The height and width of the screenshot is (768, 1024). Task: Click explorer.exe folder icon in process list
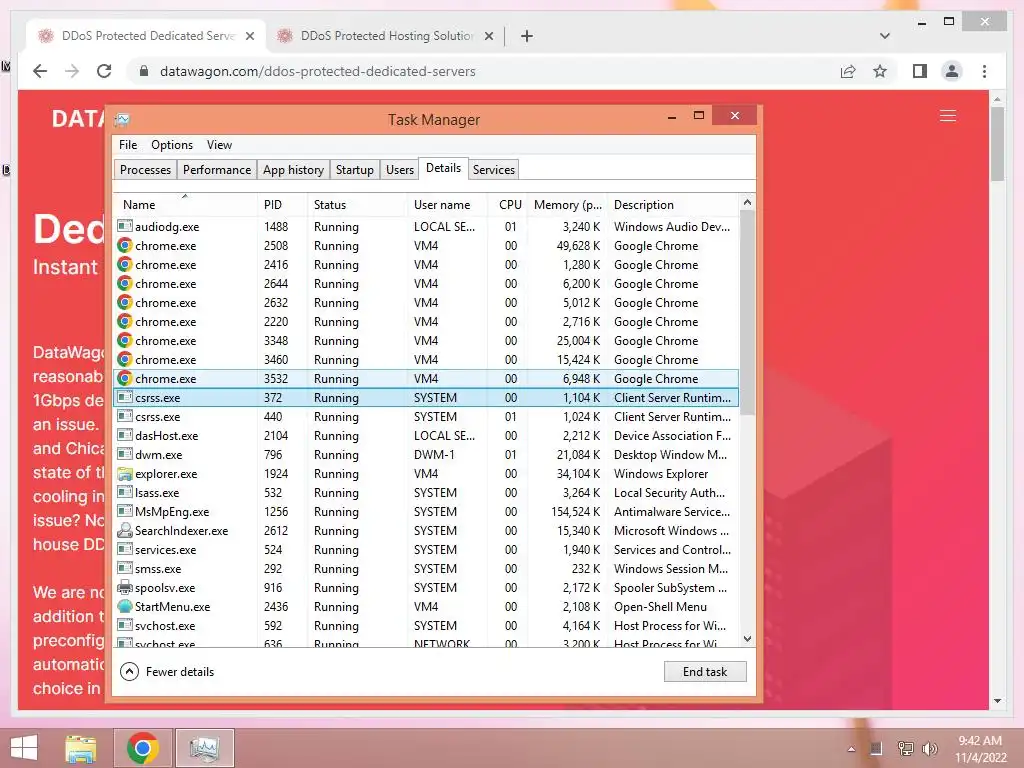pos(125,473)
